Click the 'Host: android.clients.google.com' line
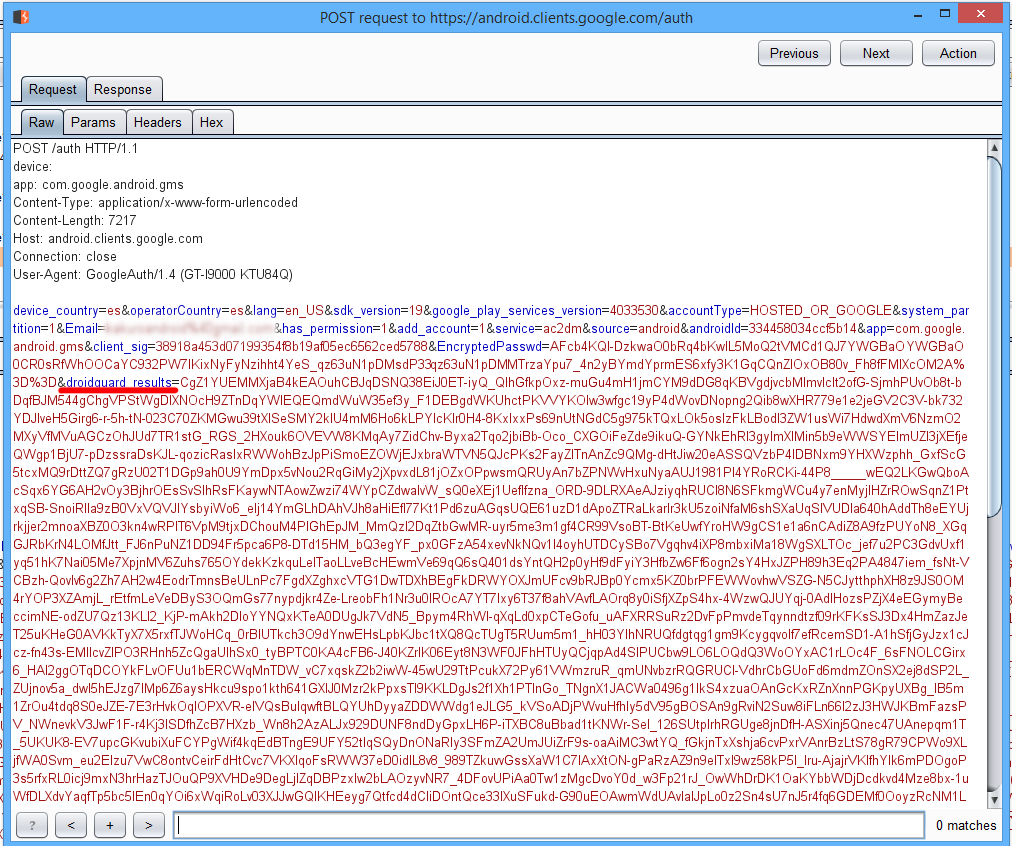 108,239
